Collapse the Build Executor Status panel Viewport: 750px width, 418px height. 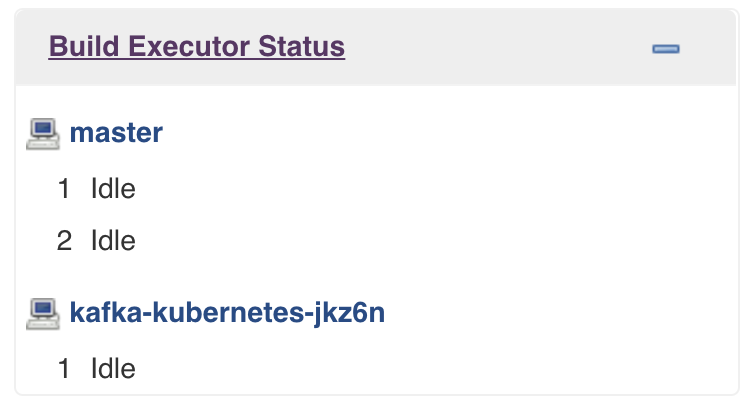(x=665, y=48)
